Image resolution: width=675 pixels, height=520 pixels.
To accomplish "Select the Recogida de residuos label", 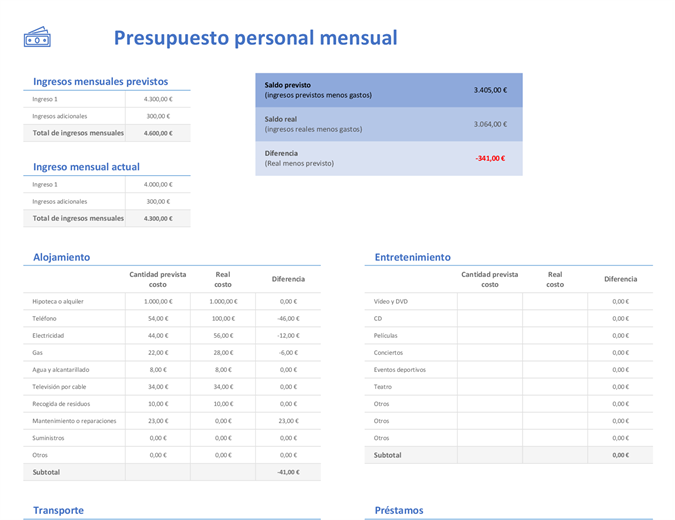I will 61,404.
